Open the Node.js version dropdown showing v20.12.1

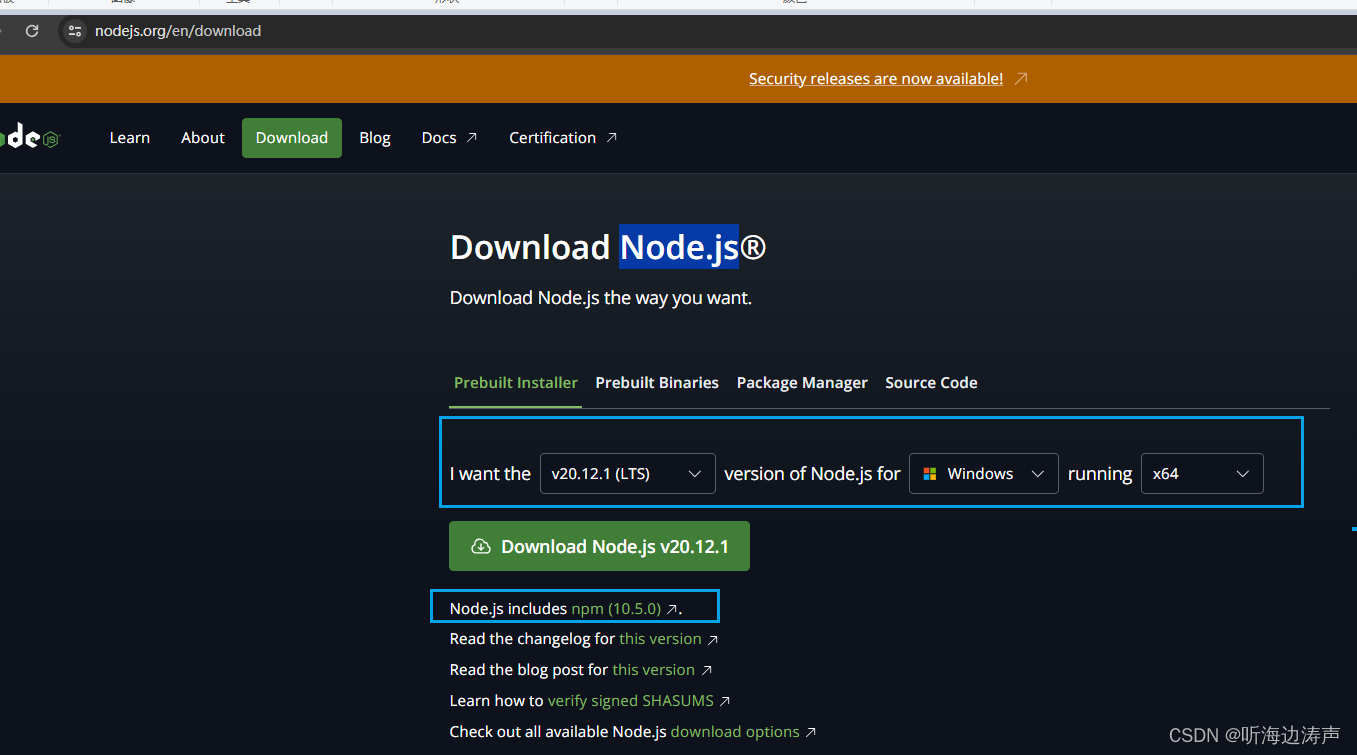(x=627, y=473)
